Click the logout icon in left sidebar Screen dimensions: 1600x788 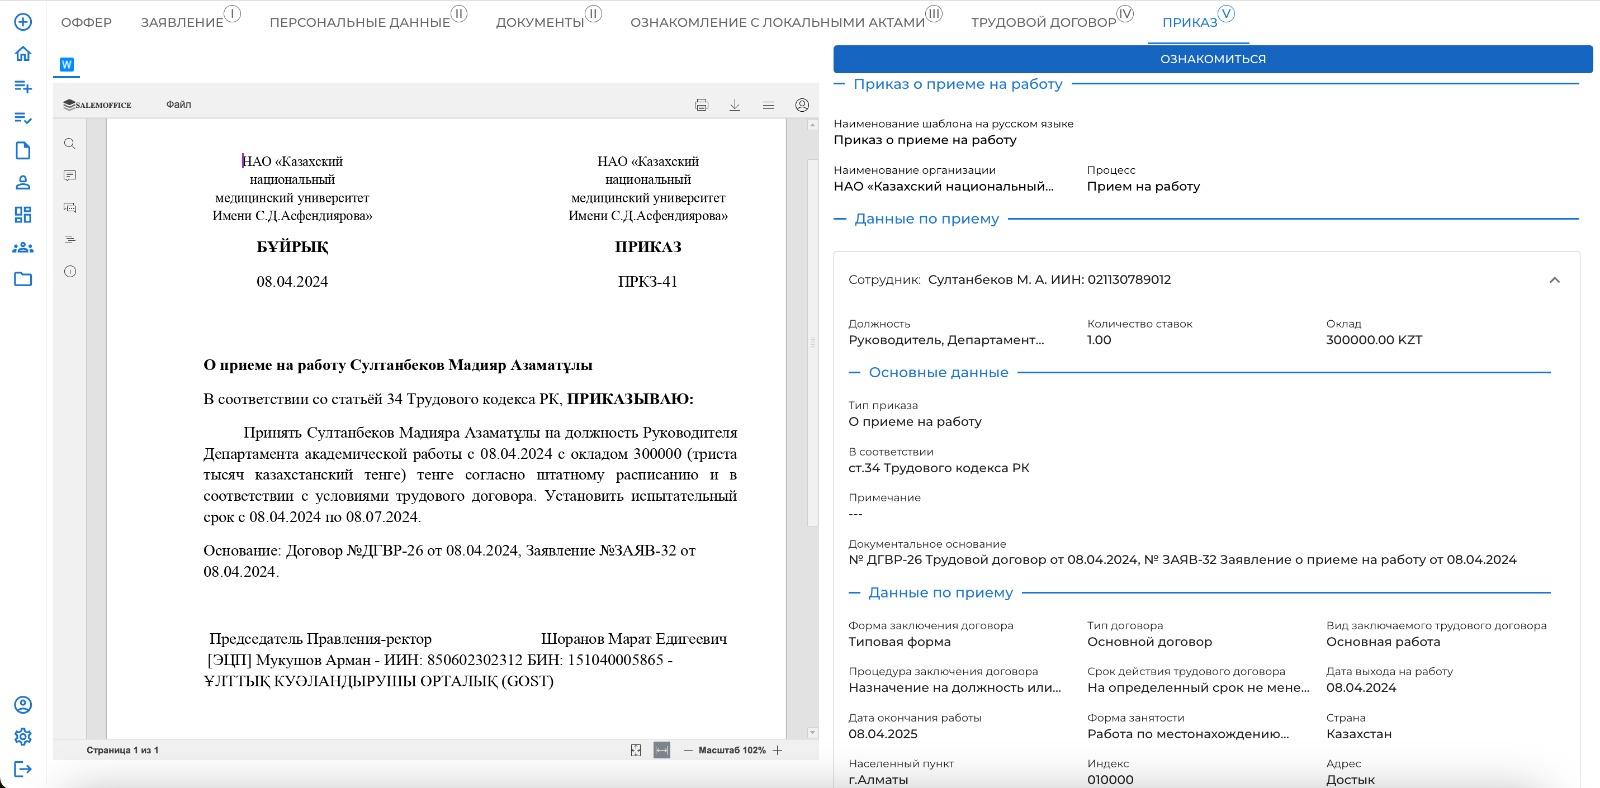point(23,769)
